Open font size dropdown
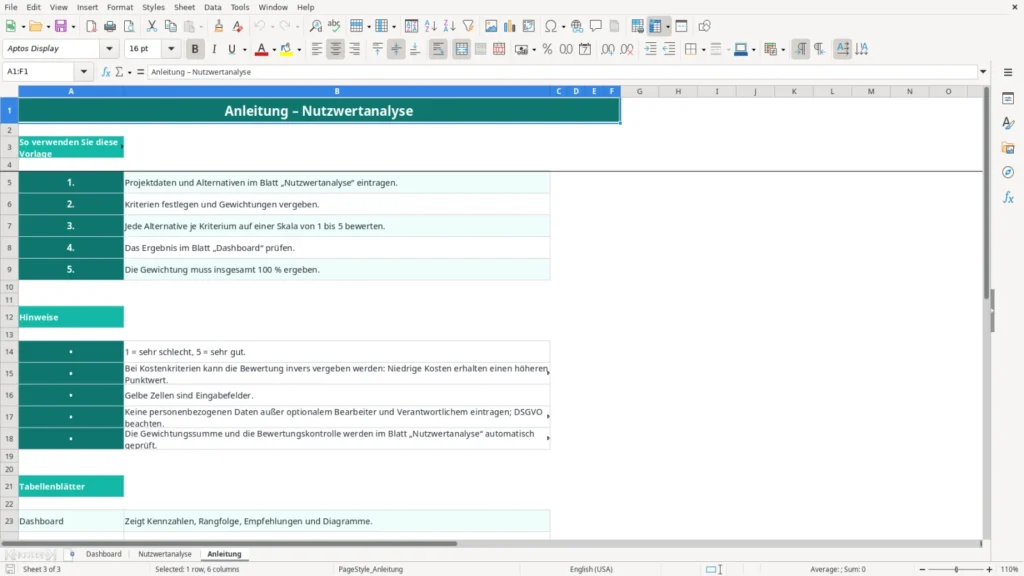Viewport: 1024px width, 576px height. pyautogui.click(x=171, y=48)
